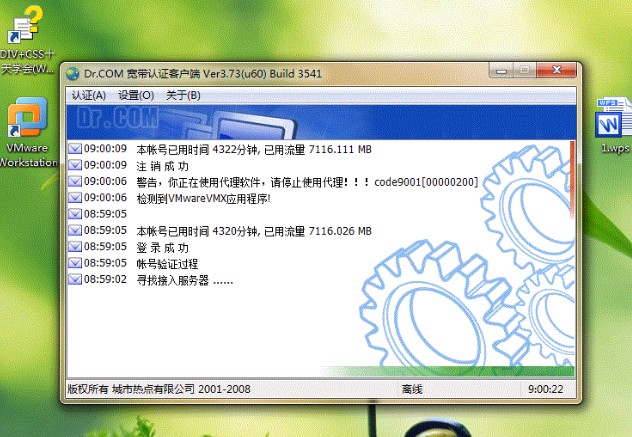Image resolution: width=632 pixels, height=437 pixels.
Task: Close the Dr.COM client window
Action: (x=557, y=70)
